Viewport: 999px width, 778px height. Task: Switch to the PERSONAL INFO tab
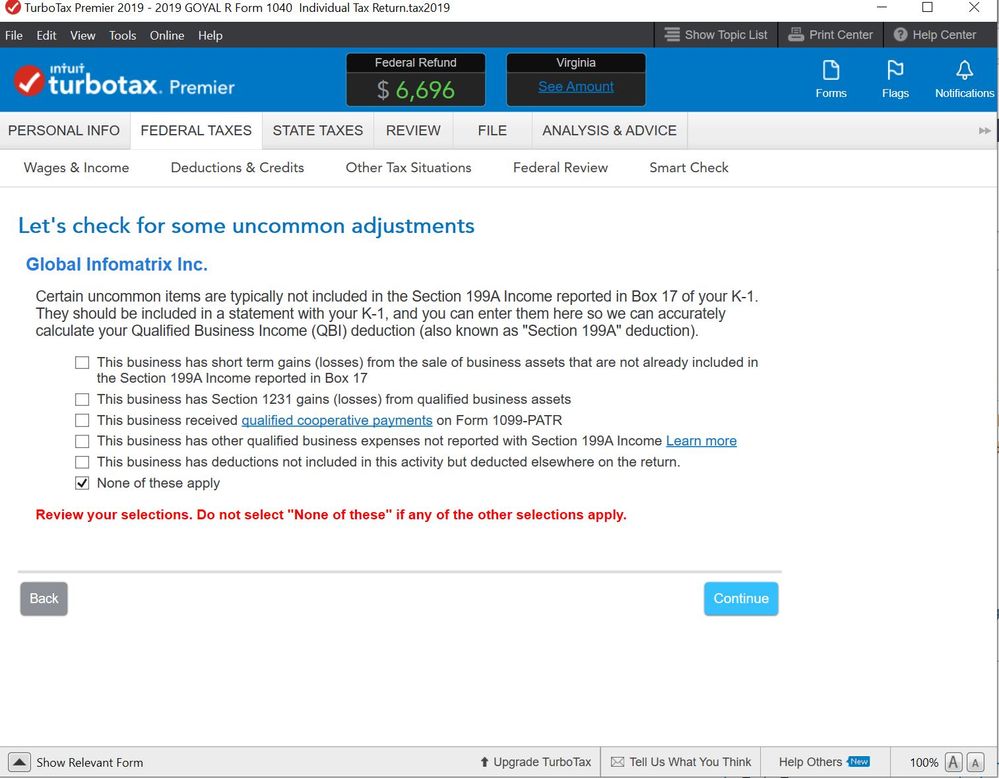(x=64, y=131)
